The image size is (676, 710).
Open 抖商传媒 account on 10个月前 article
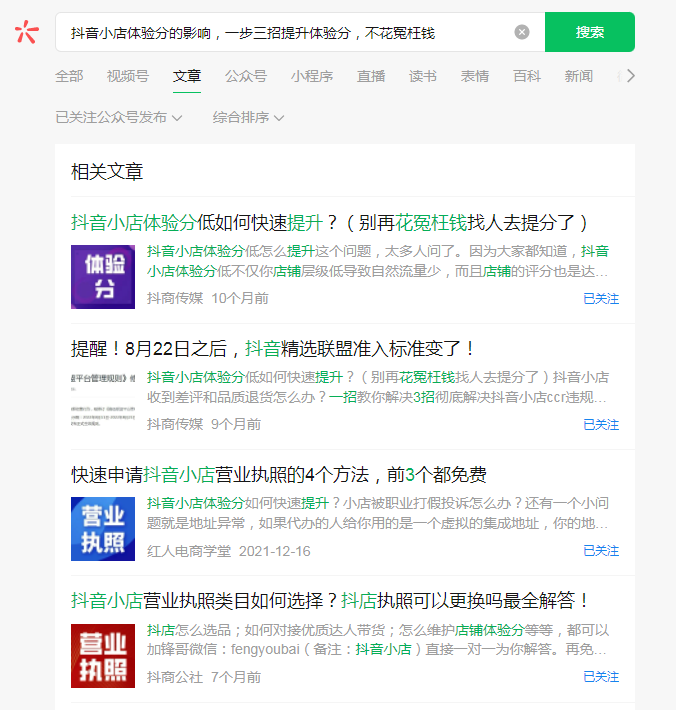coord(175,298)
